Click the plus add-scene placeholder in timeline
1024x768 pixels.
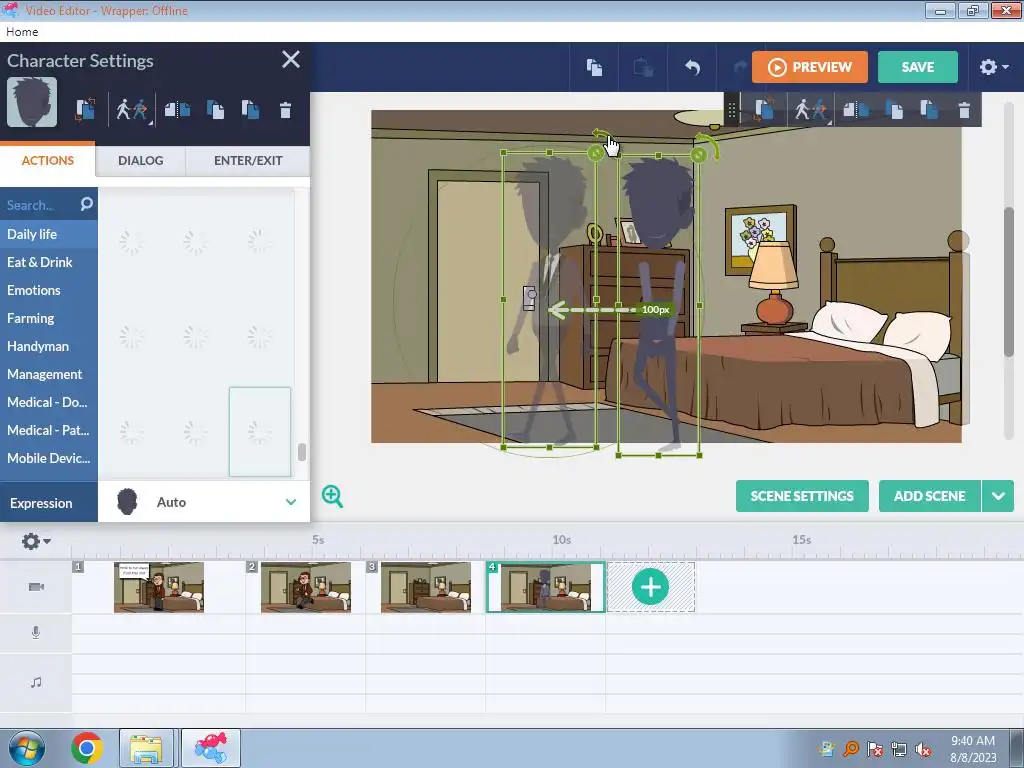(x=650, y=587)
